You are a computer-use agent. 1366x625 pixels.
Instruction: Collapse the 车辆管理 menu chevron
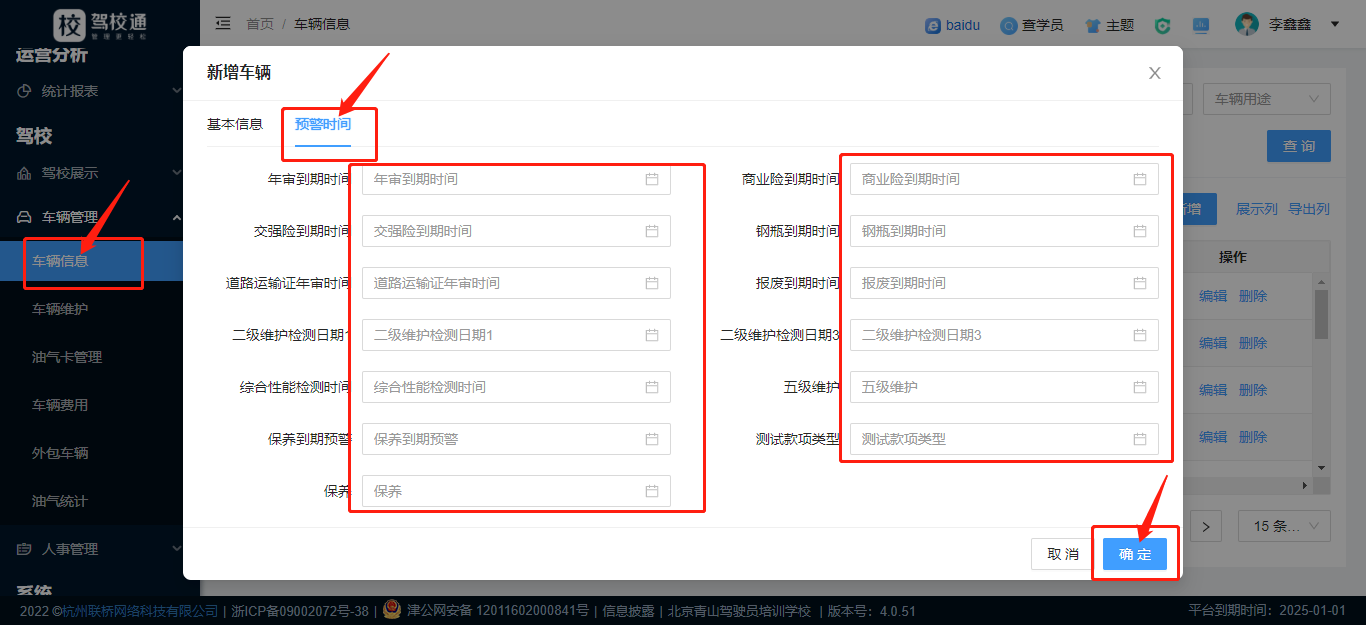(177, 217)
